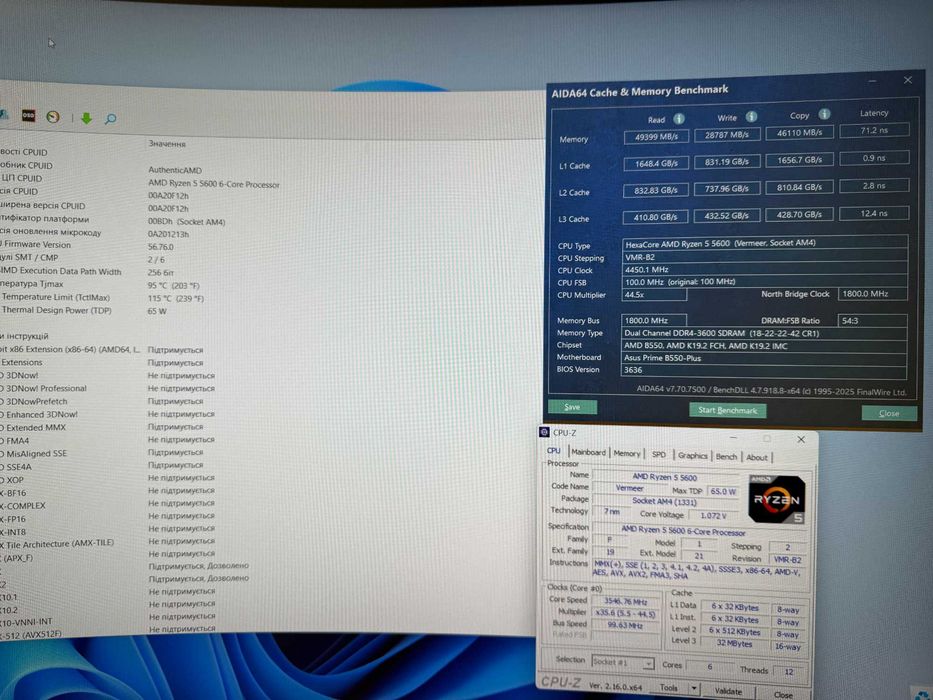Click the L3 Cache Copy value 428.70 GB/s

tap(799, 214)
